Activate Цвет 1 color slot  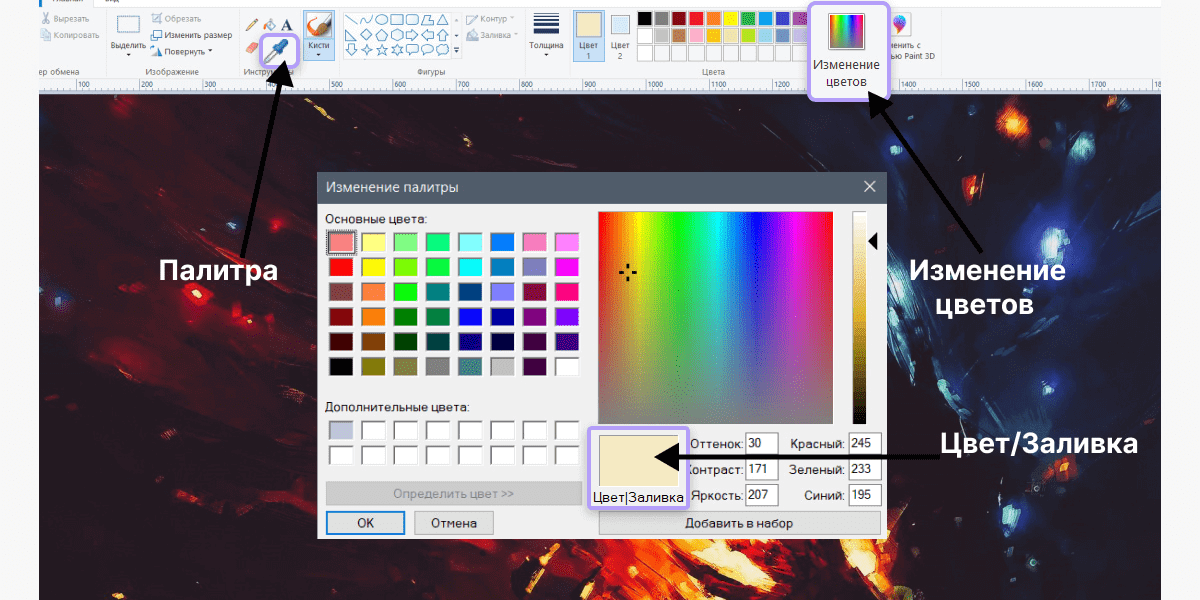589,36
